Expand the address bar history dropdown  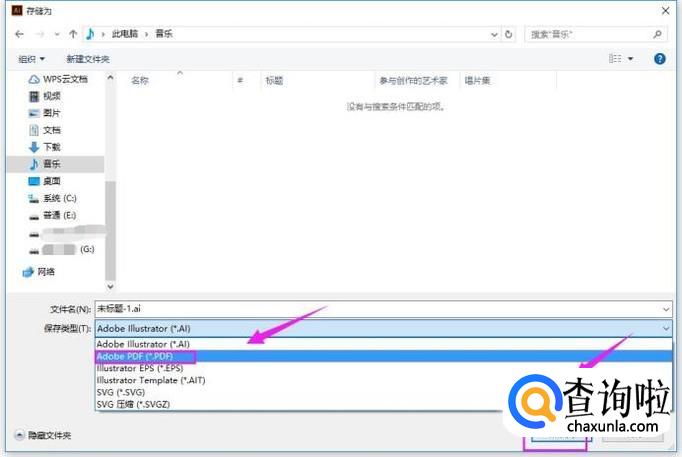point(494,34)
